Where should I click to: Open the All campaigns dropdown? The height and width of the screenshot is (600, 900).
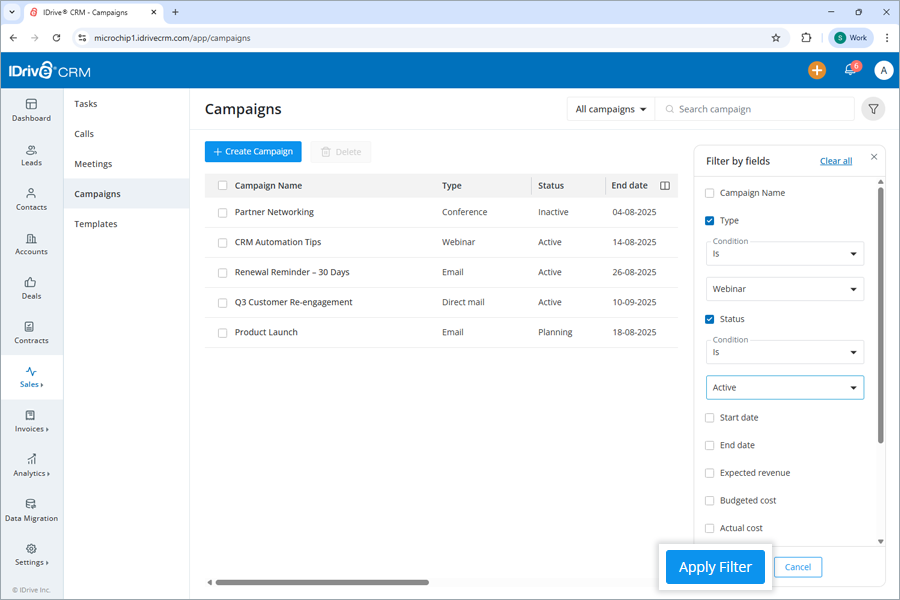pyautogui.click(x=610, y=109)
